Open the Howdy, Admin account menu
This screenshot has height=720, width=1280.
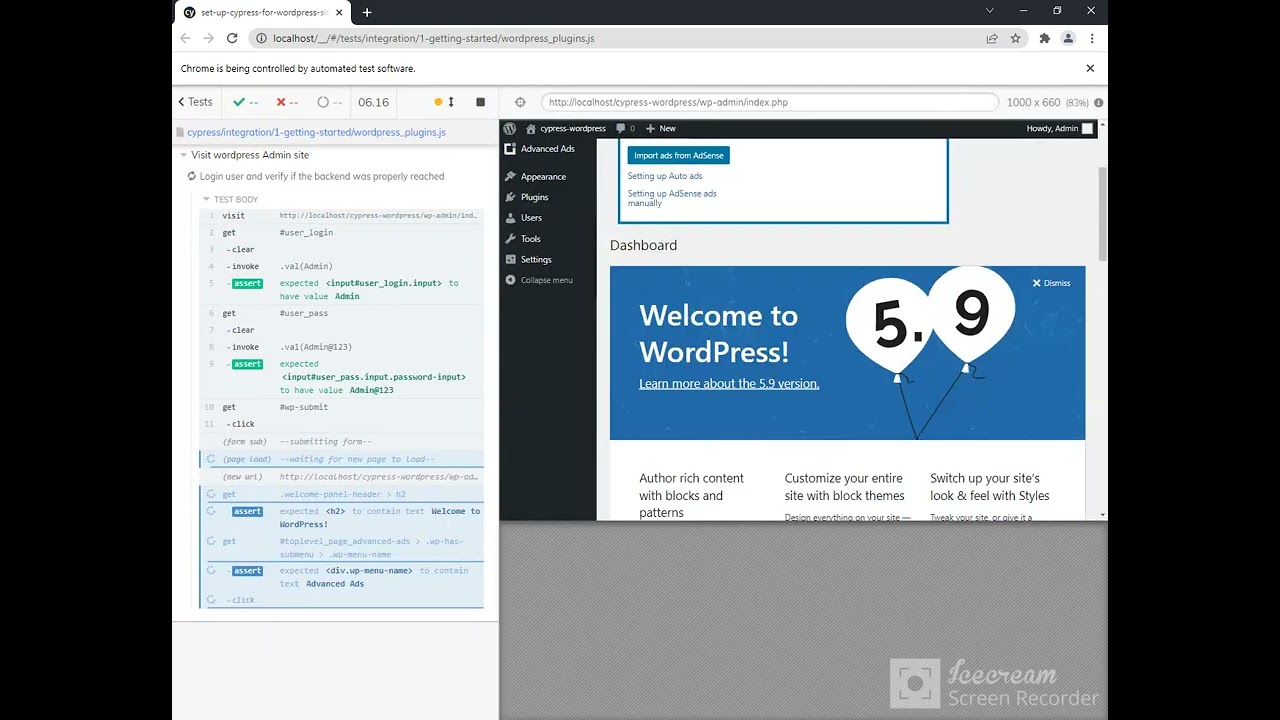pyautogui.click(x=1060, y=128)
